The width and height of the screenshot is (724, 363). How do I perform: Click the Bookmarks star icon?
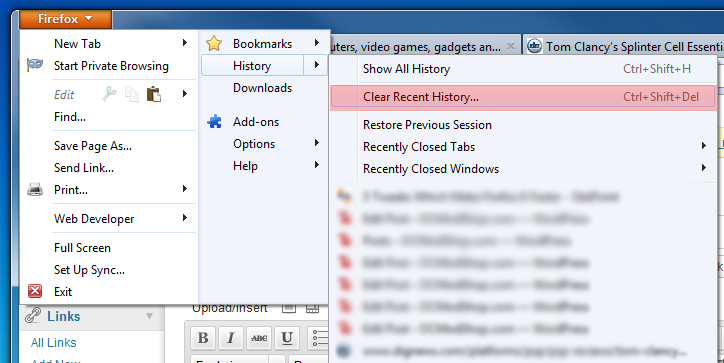click(x=214, y=43)
